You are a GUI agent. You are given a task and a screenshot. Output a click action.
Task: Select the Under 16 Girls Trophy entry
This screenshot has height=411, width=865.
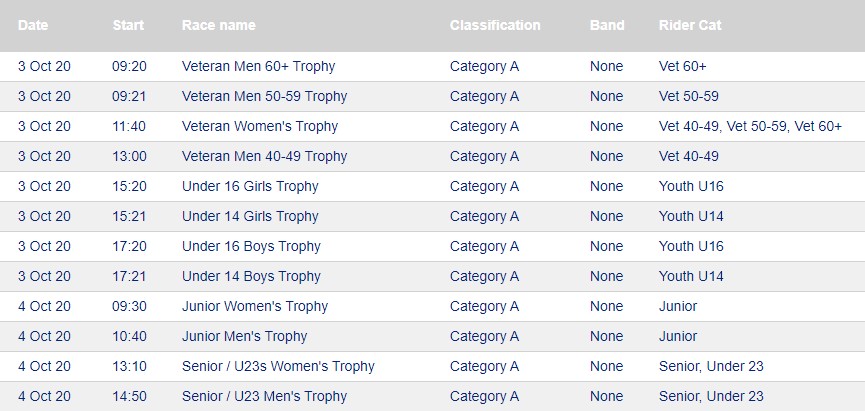tap(250, 186)
